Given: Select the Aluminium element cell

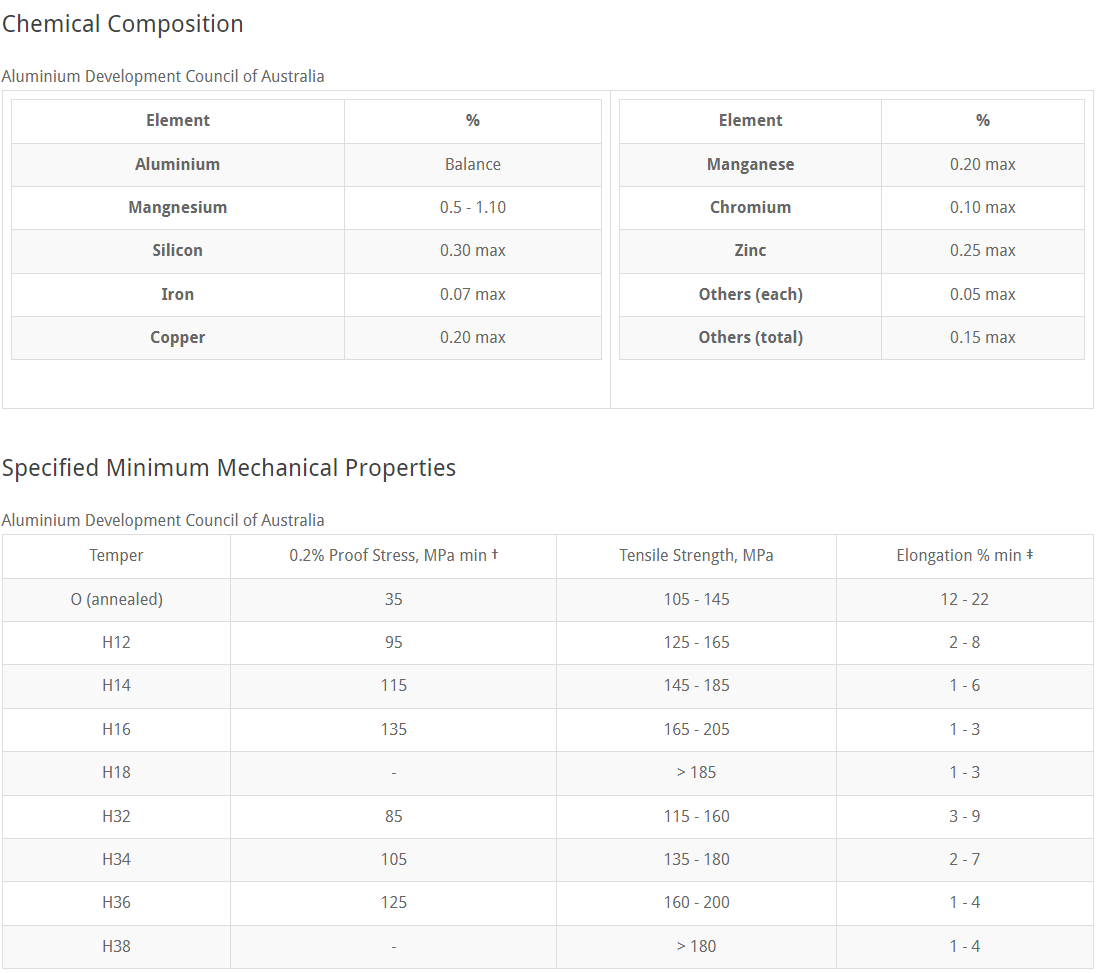Looking at the screenshot, I should tap(177, 164).
